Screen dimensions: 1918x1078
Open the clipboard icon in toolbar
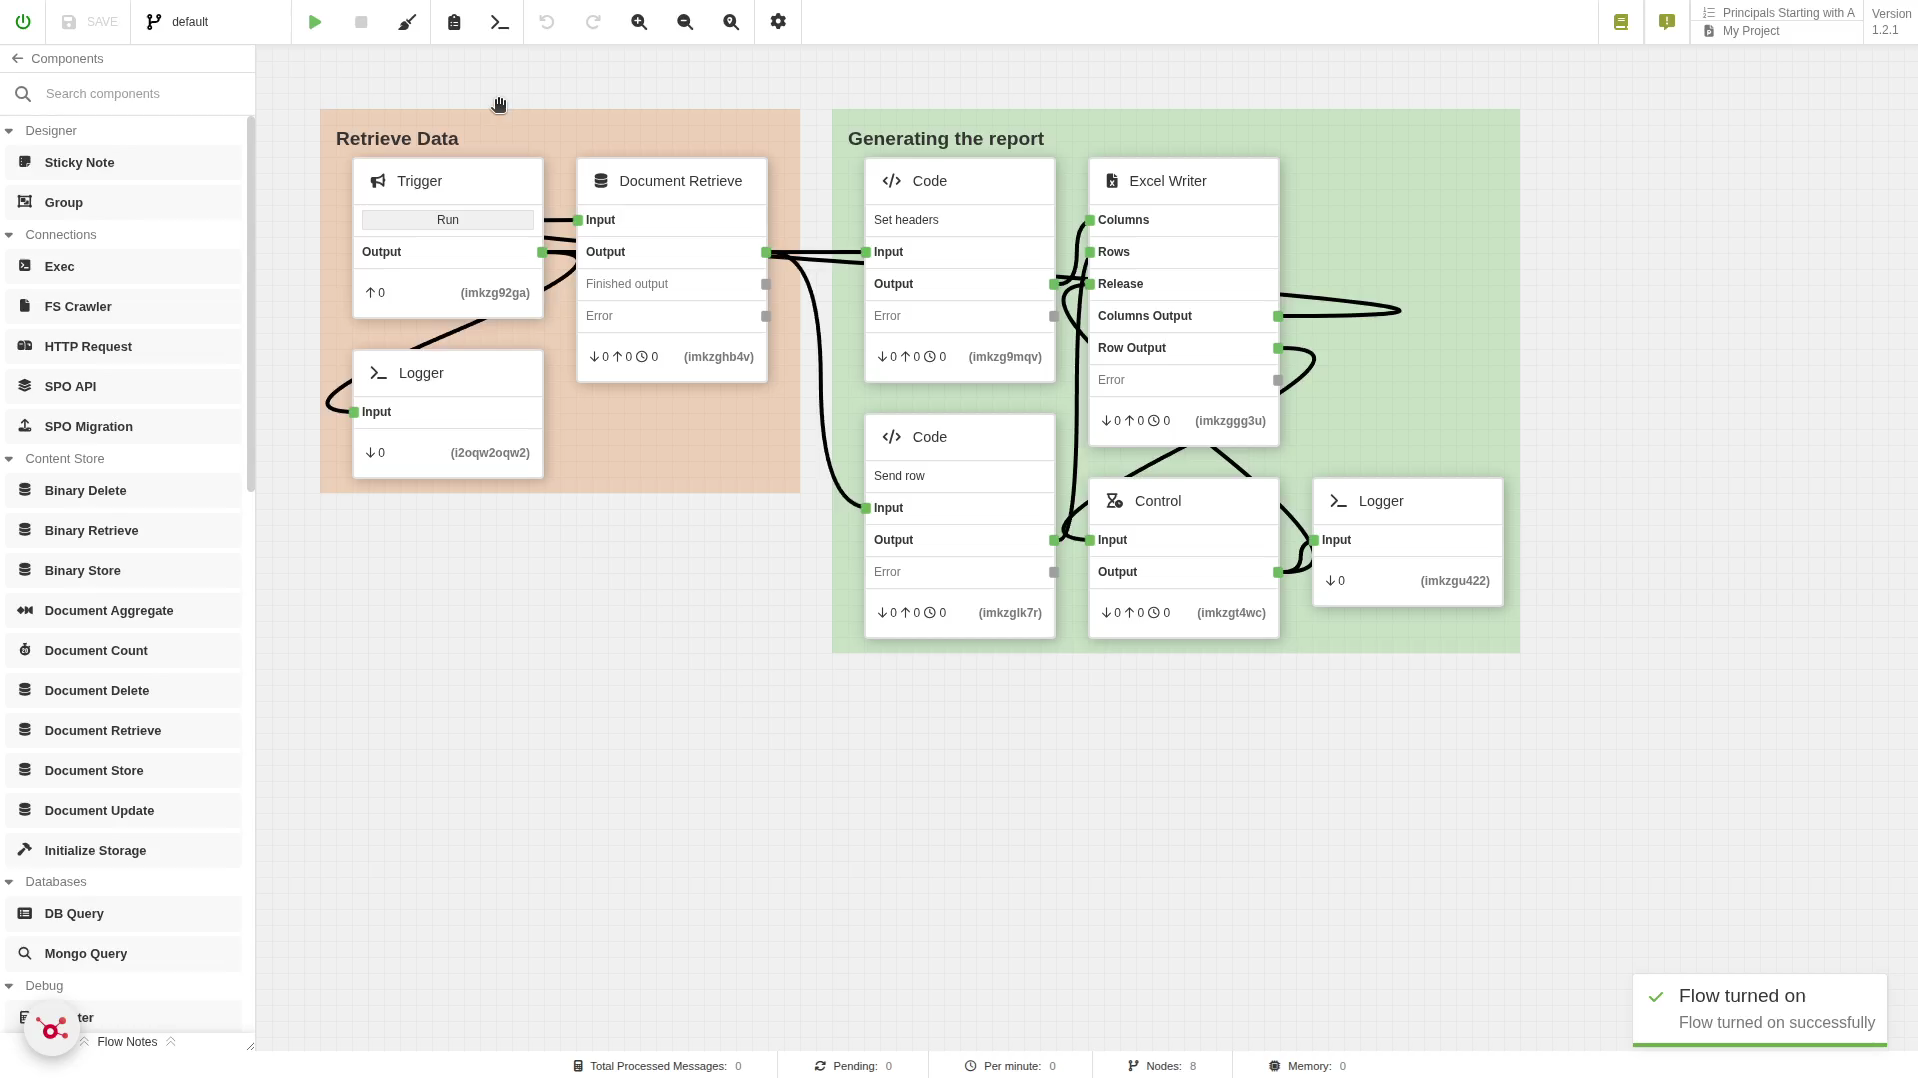(x=454, y=22)
